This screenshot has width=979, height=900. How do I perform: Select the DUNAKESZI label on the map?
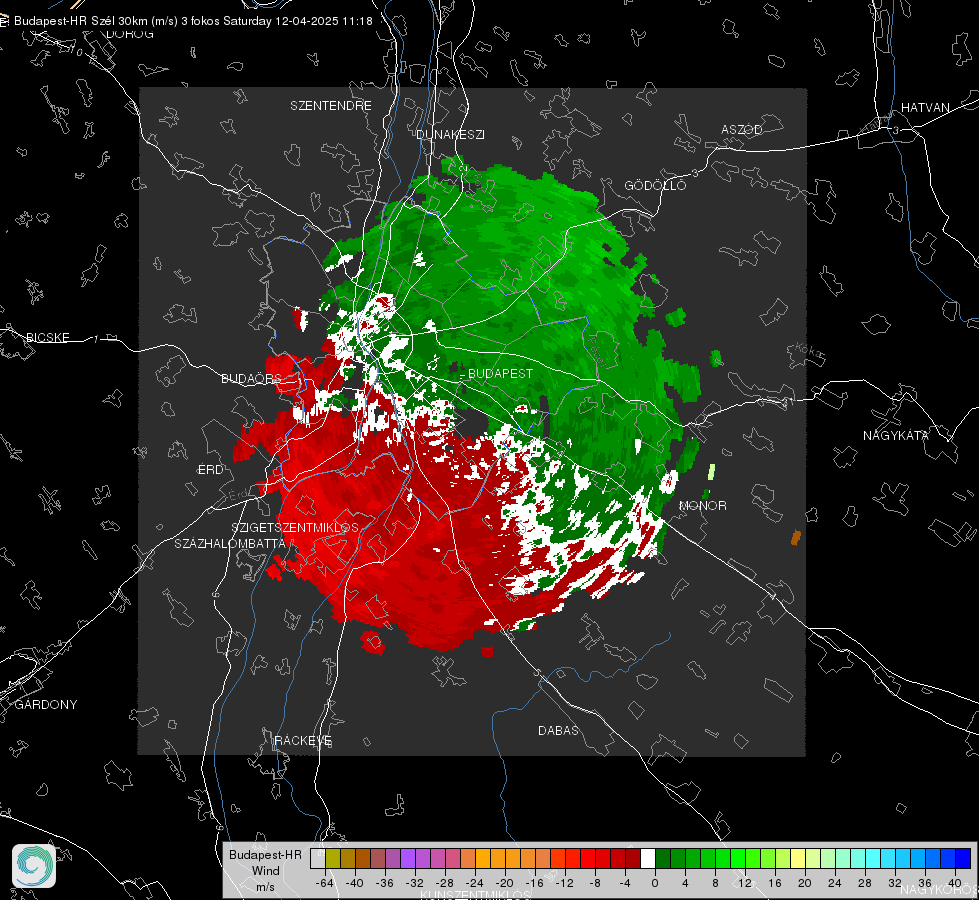[450, 134]
